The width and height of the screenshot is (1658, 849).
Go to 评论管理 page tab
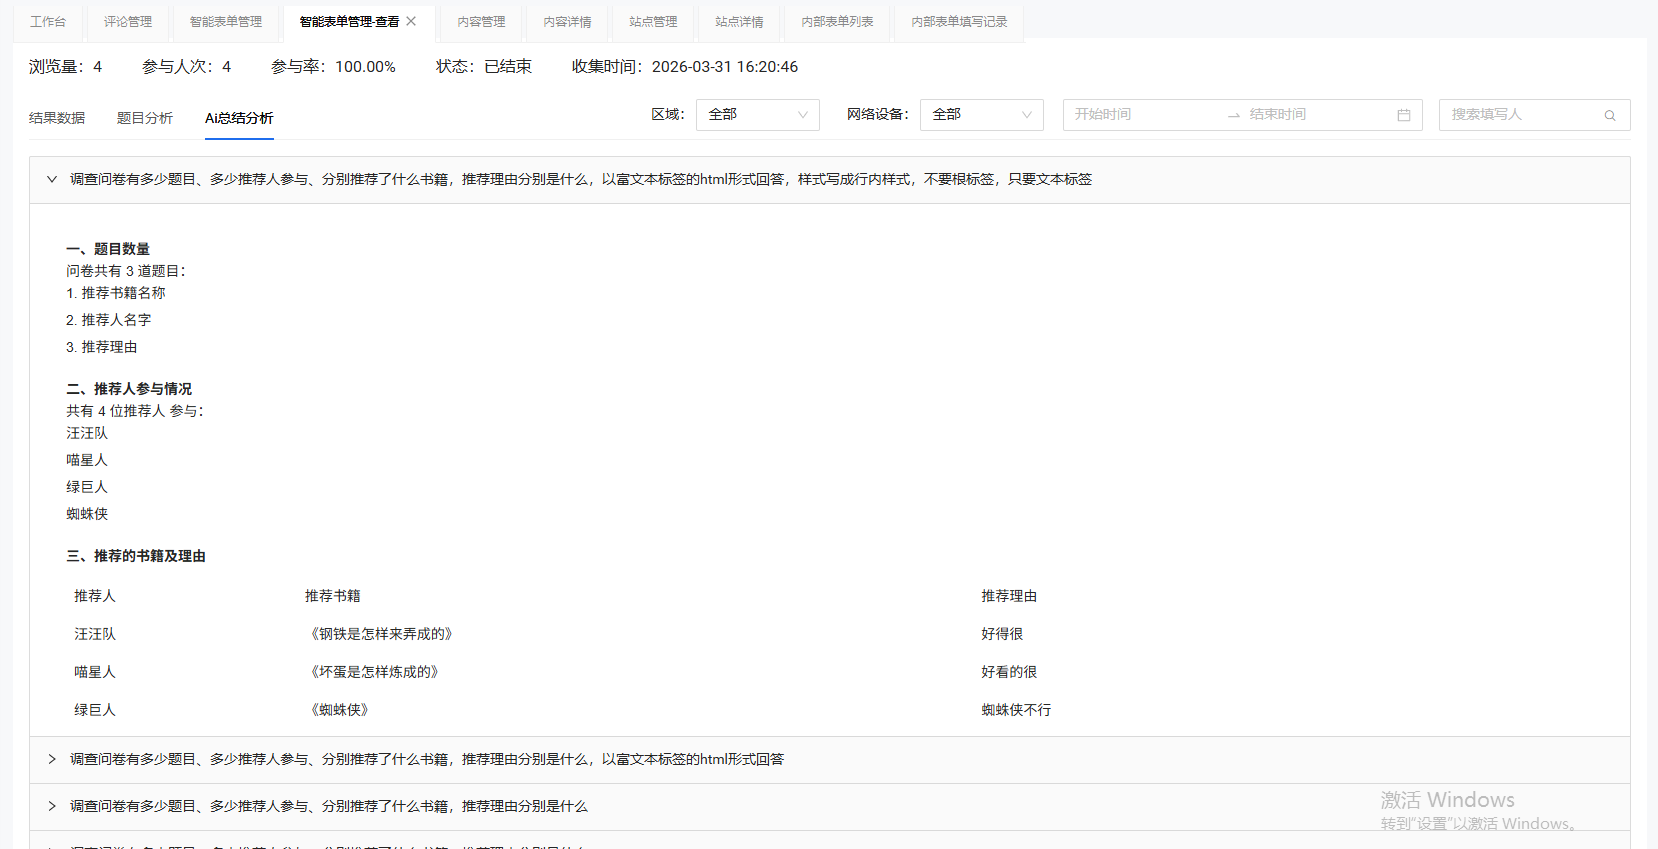[128, 22]
